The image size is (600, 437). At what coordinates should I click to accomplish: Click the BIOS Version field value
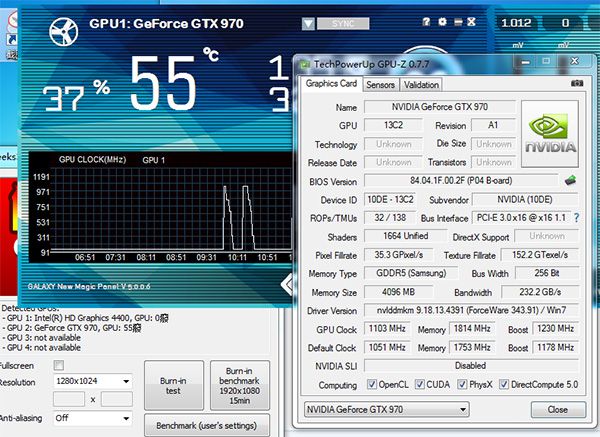pyautogui.click(x=461, y=181)
